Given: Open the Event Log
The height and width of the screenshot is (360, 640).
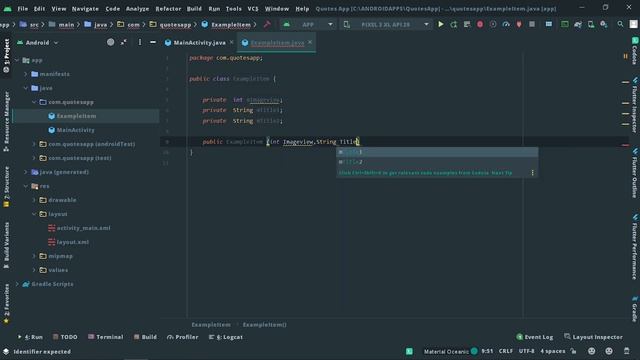Looking at the screenshot, I should (x=535, y=337).
